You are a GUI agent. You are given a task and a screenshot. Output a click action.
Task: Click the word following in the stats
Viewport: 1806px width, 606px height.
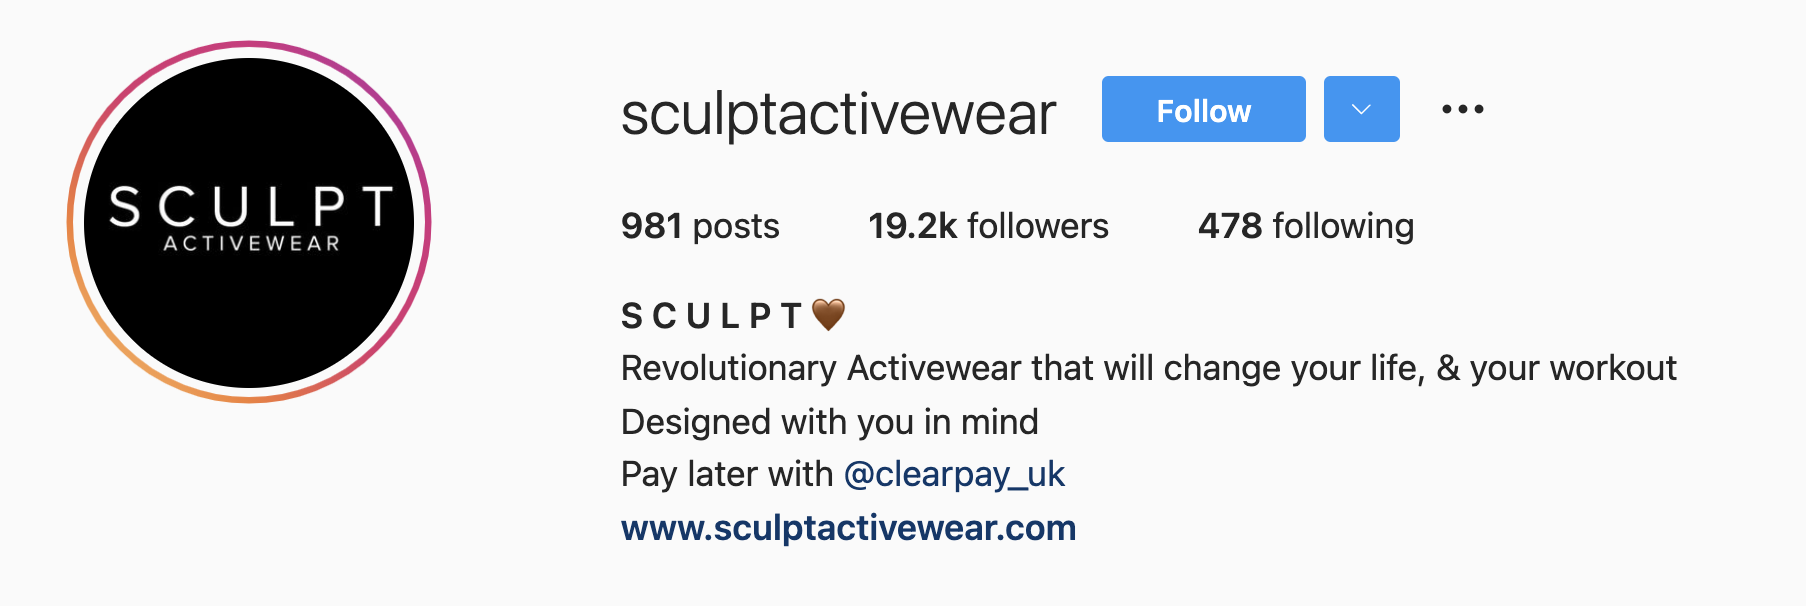click(x=1343, y=226)
